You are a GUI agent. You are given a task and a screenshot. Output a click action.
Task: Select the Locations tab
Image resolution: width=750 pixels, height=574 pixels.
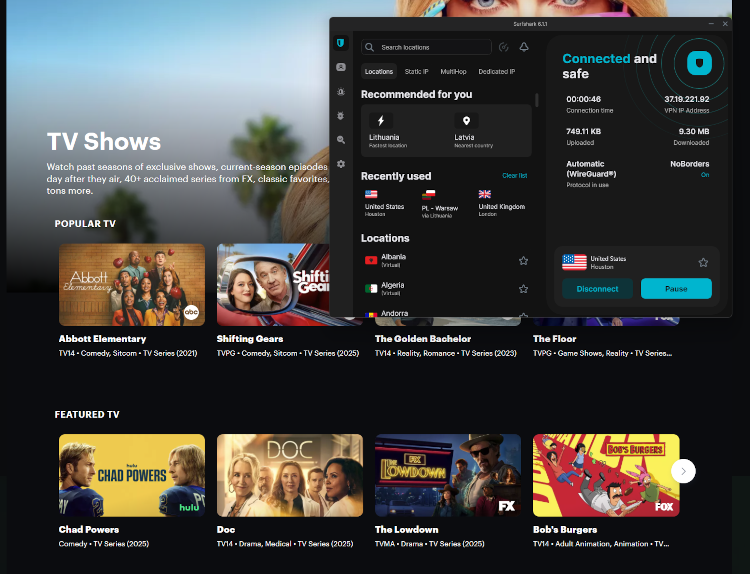tap(379, 71)
